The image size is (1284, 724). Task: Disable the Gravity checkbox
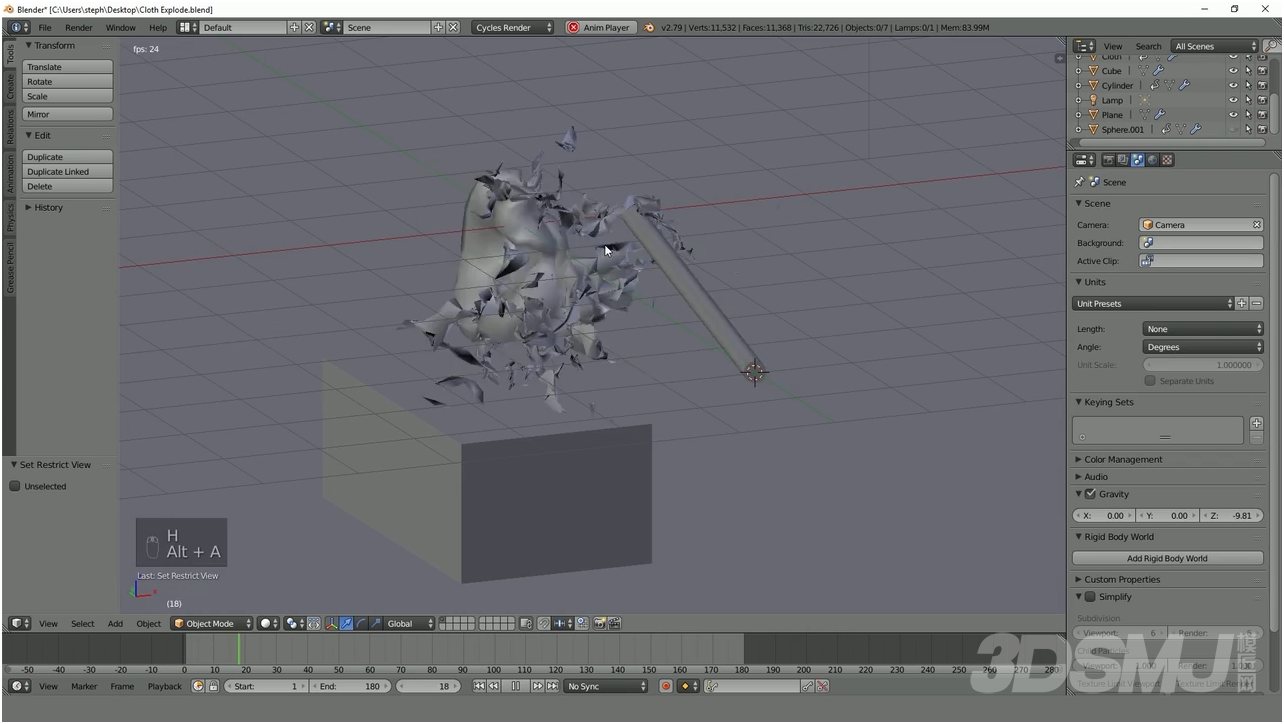(x=1091, y=494)
